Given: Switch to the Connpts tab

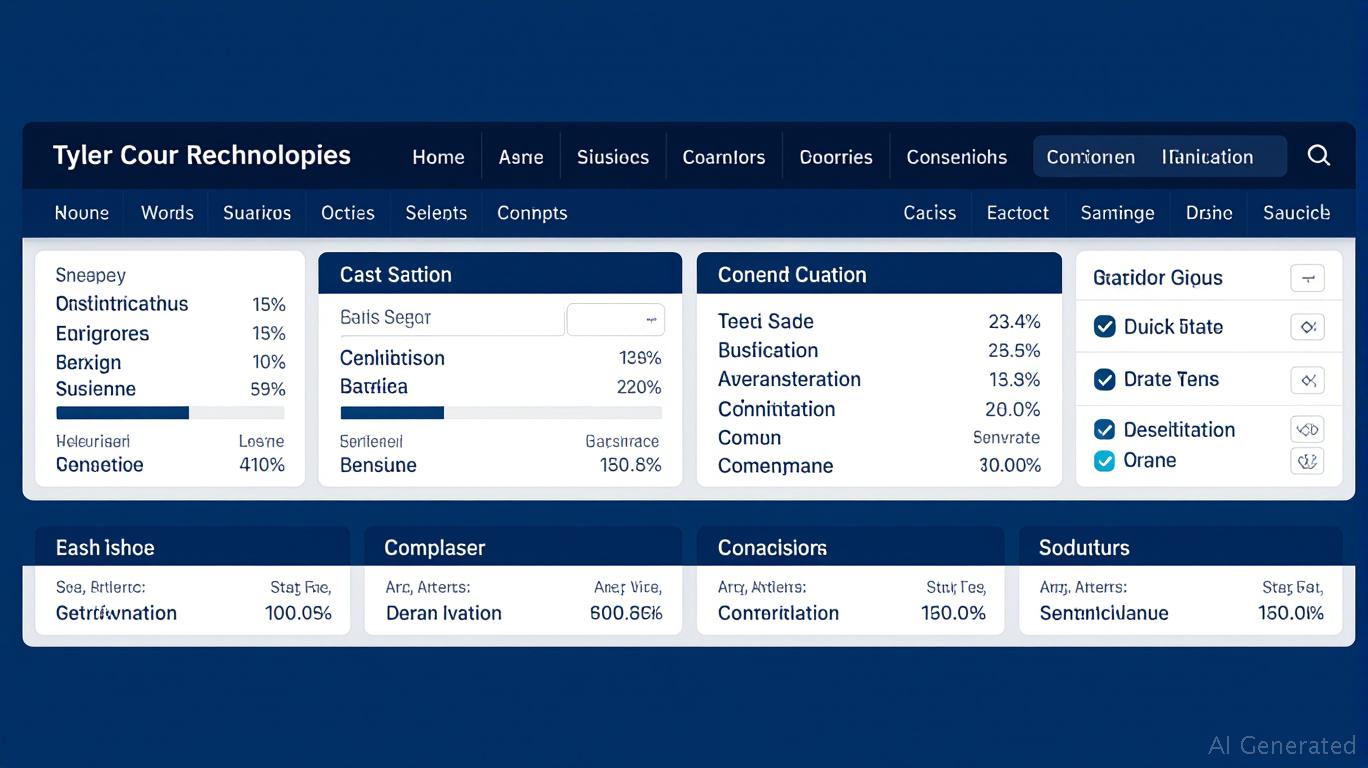Looking at the screenshot, I should coord(532,213).
